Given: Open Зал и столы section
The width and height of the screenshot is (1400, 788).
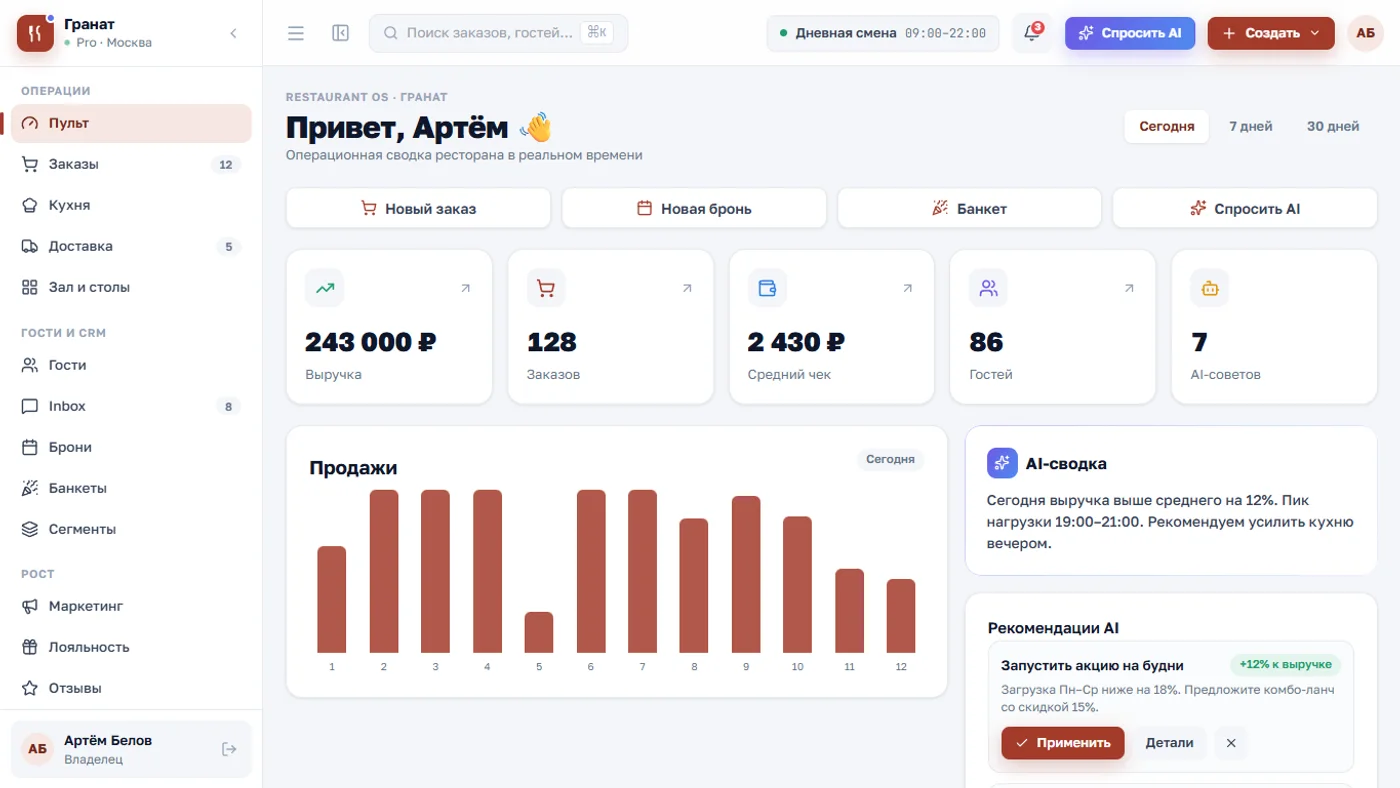Looking at the screenshot, I should (131, 287).
